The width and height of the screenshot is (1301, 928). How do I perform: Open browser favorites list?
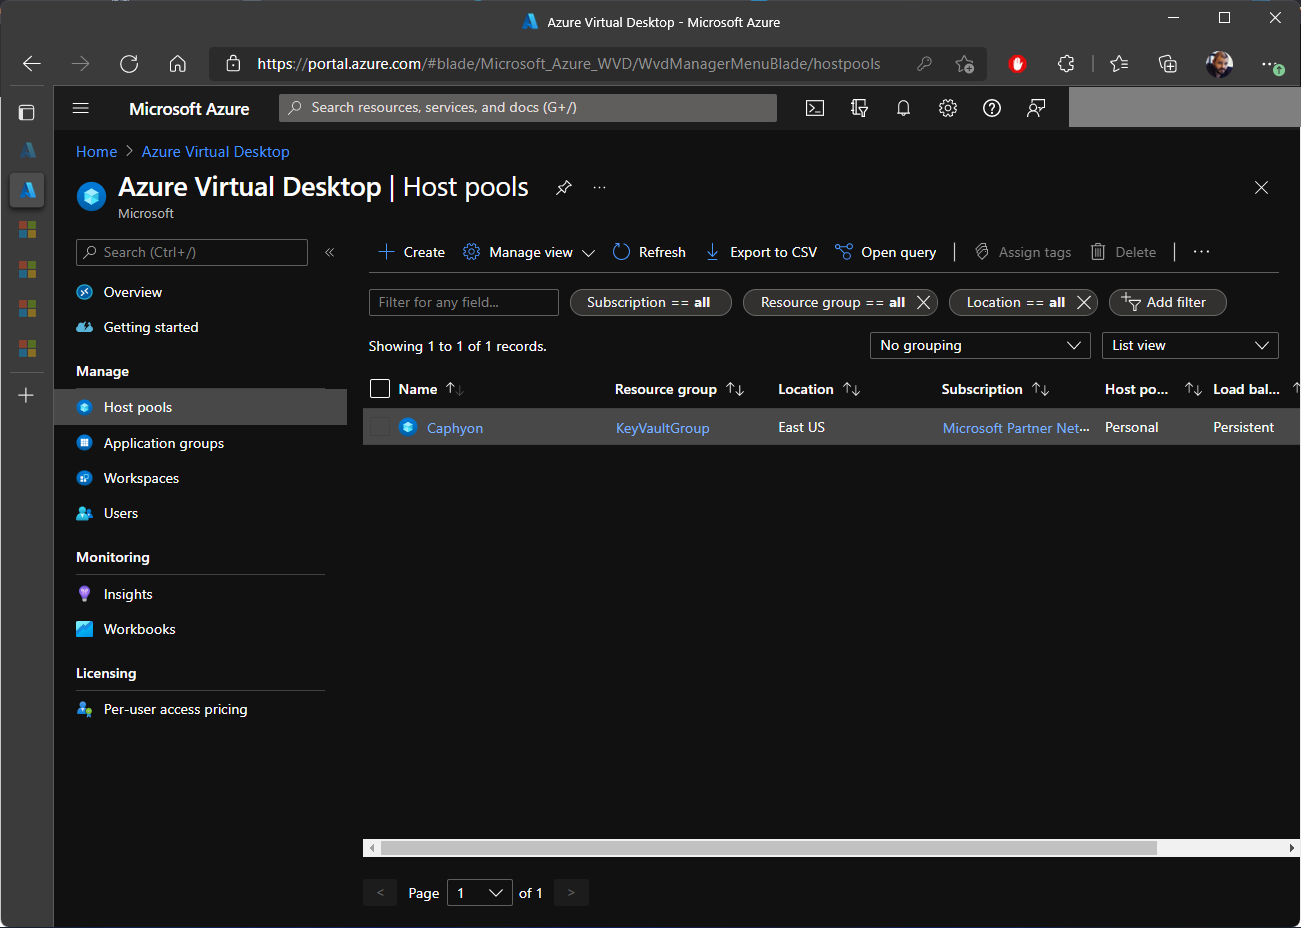[x=1119, y=64]
